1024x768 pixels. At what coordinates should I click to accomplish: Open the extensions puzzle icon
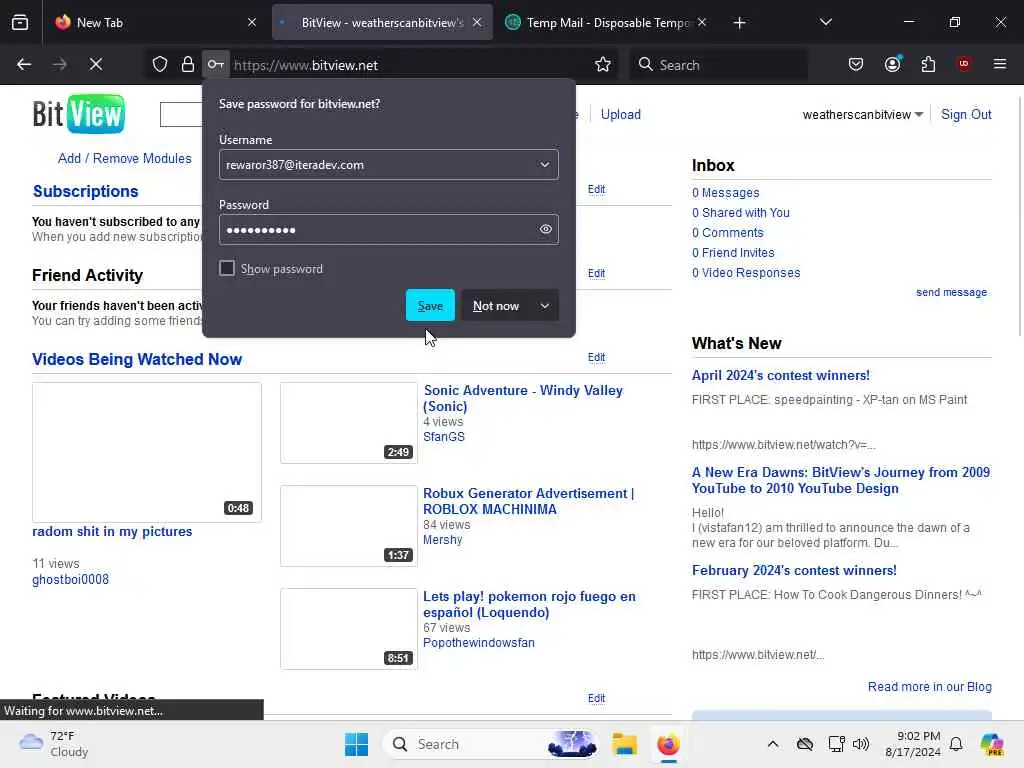(x=928, y=65)
